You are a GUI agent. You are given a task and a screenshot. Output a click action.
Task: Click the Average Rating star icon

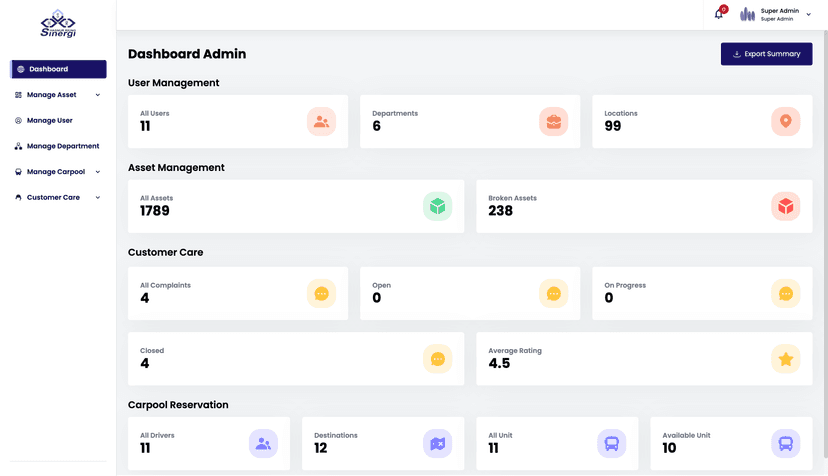[785, 359]
